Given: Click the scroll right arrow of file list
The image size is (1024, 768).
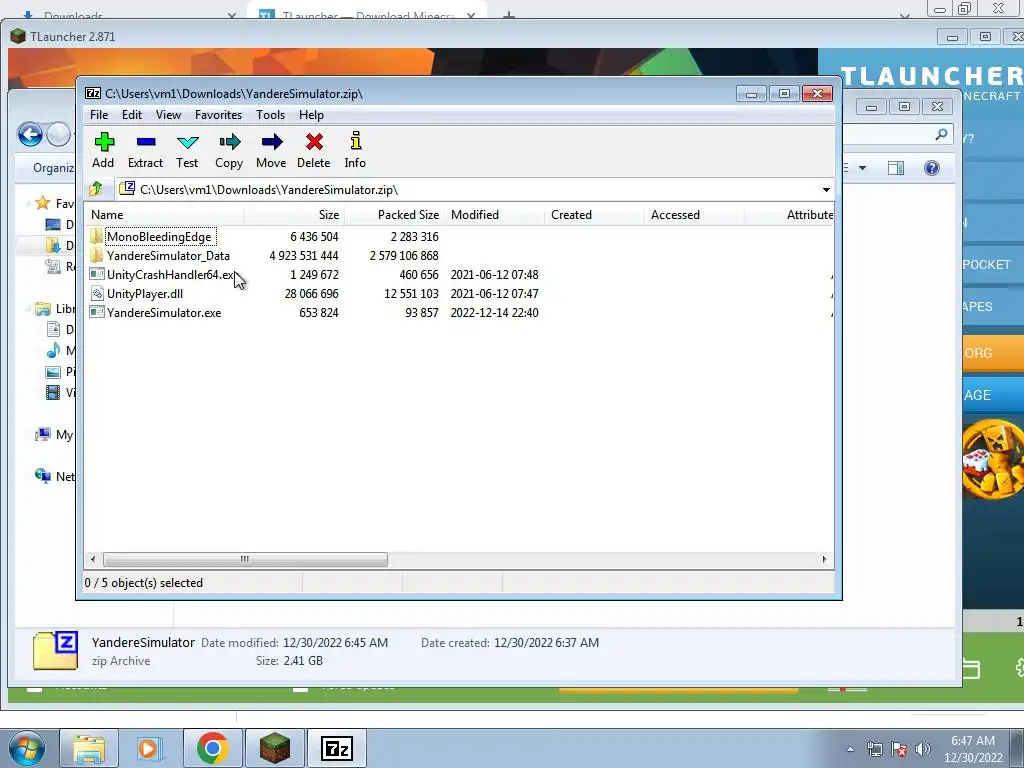Looking at the screenshot, I should pyautogui.click(x=824, y=560).
